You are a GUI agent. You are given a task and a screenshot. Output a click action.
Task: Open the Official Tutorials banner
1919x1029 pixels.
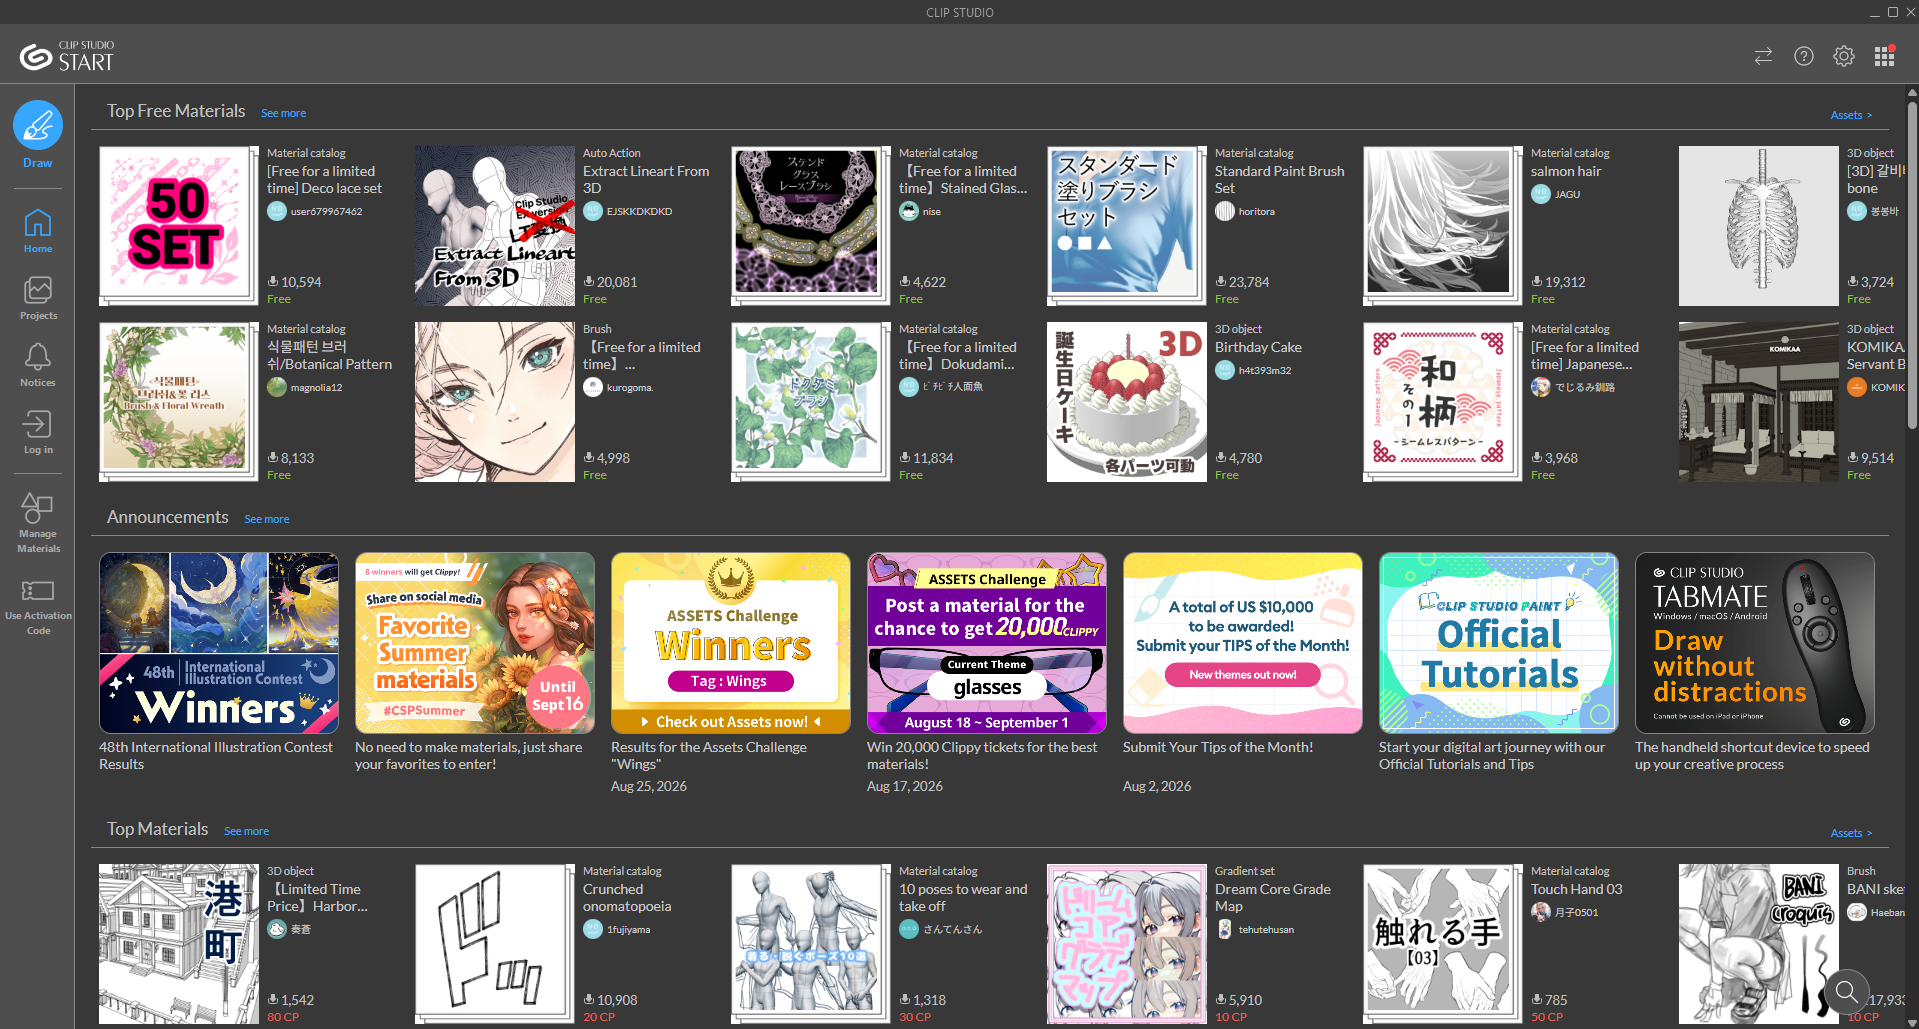pos(1499,643)
